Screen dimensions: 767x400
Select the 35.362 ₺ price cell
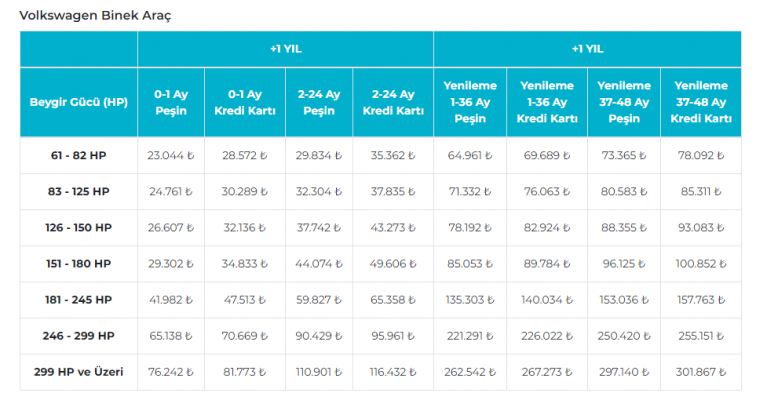coord(393,156)
